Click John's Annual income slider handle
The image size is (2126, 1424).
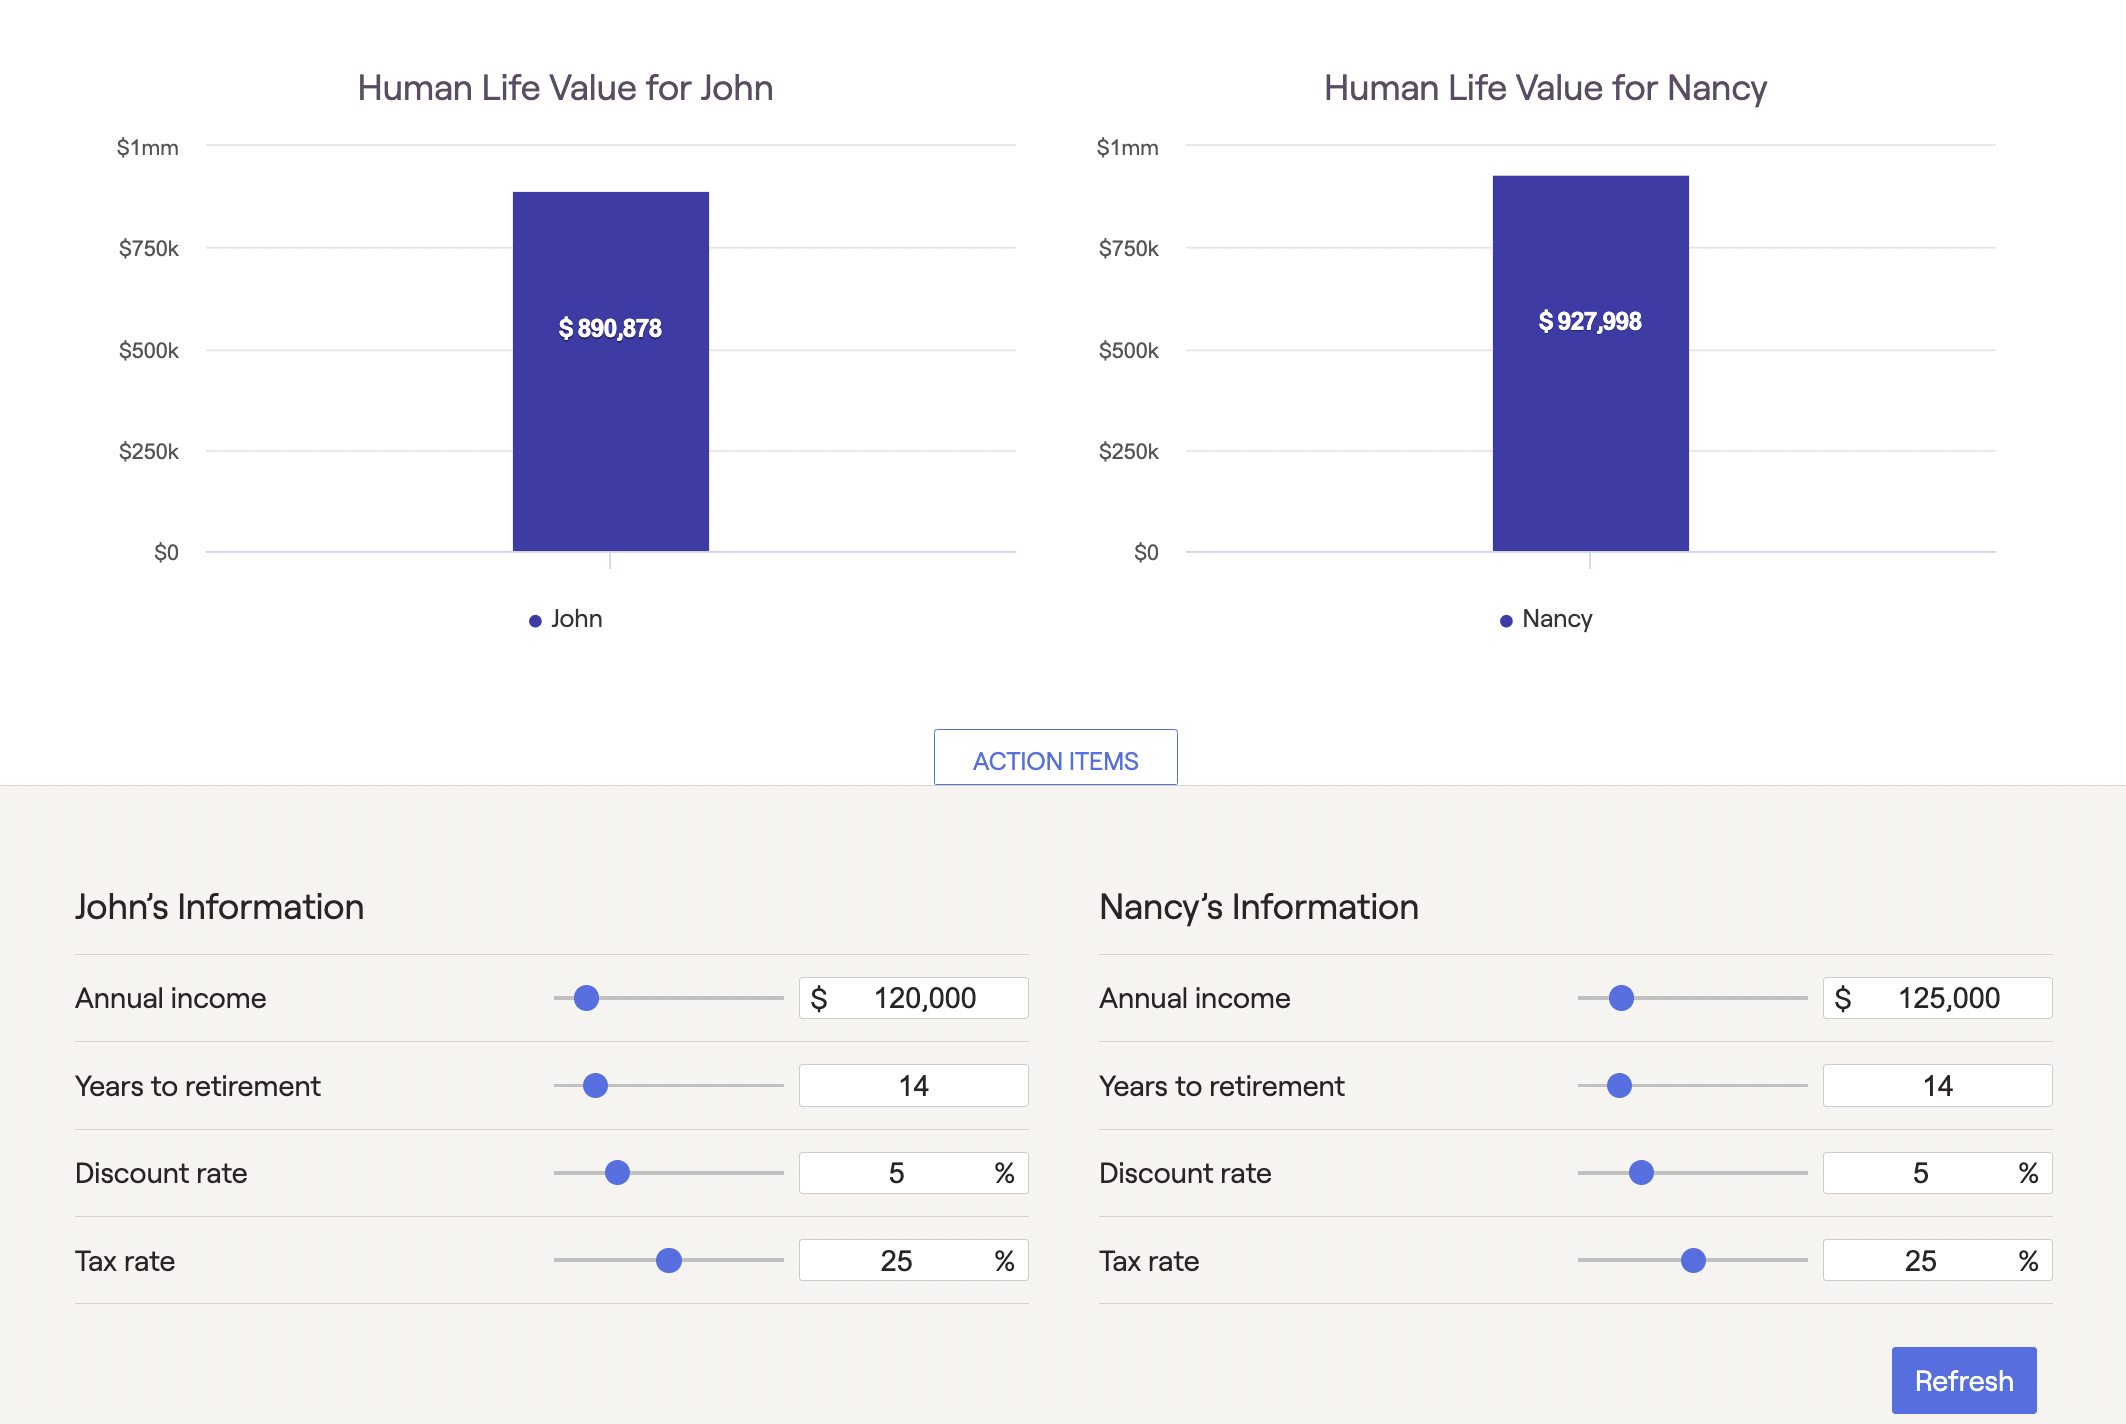(587, 998)
